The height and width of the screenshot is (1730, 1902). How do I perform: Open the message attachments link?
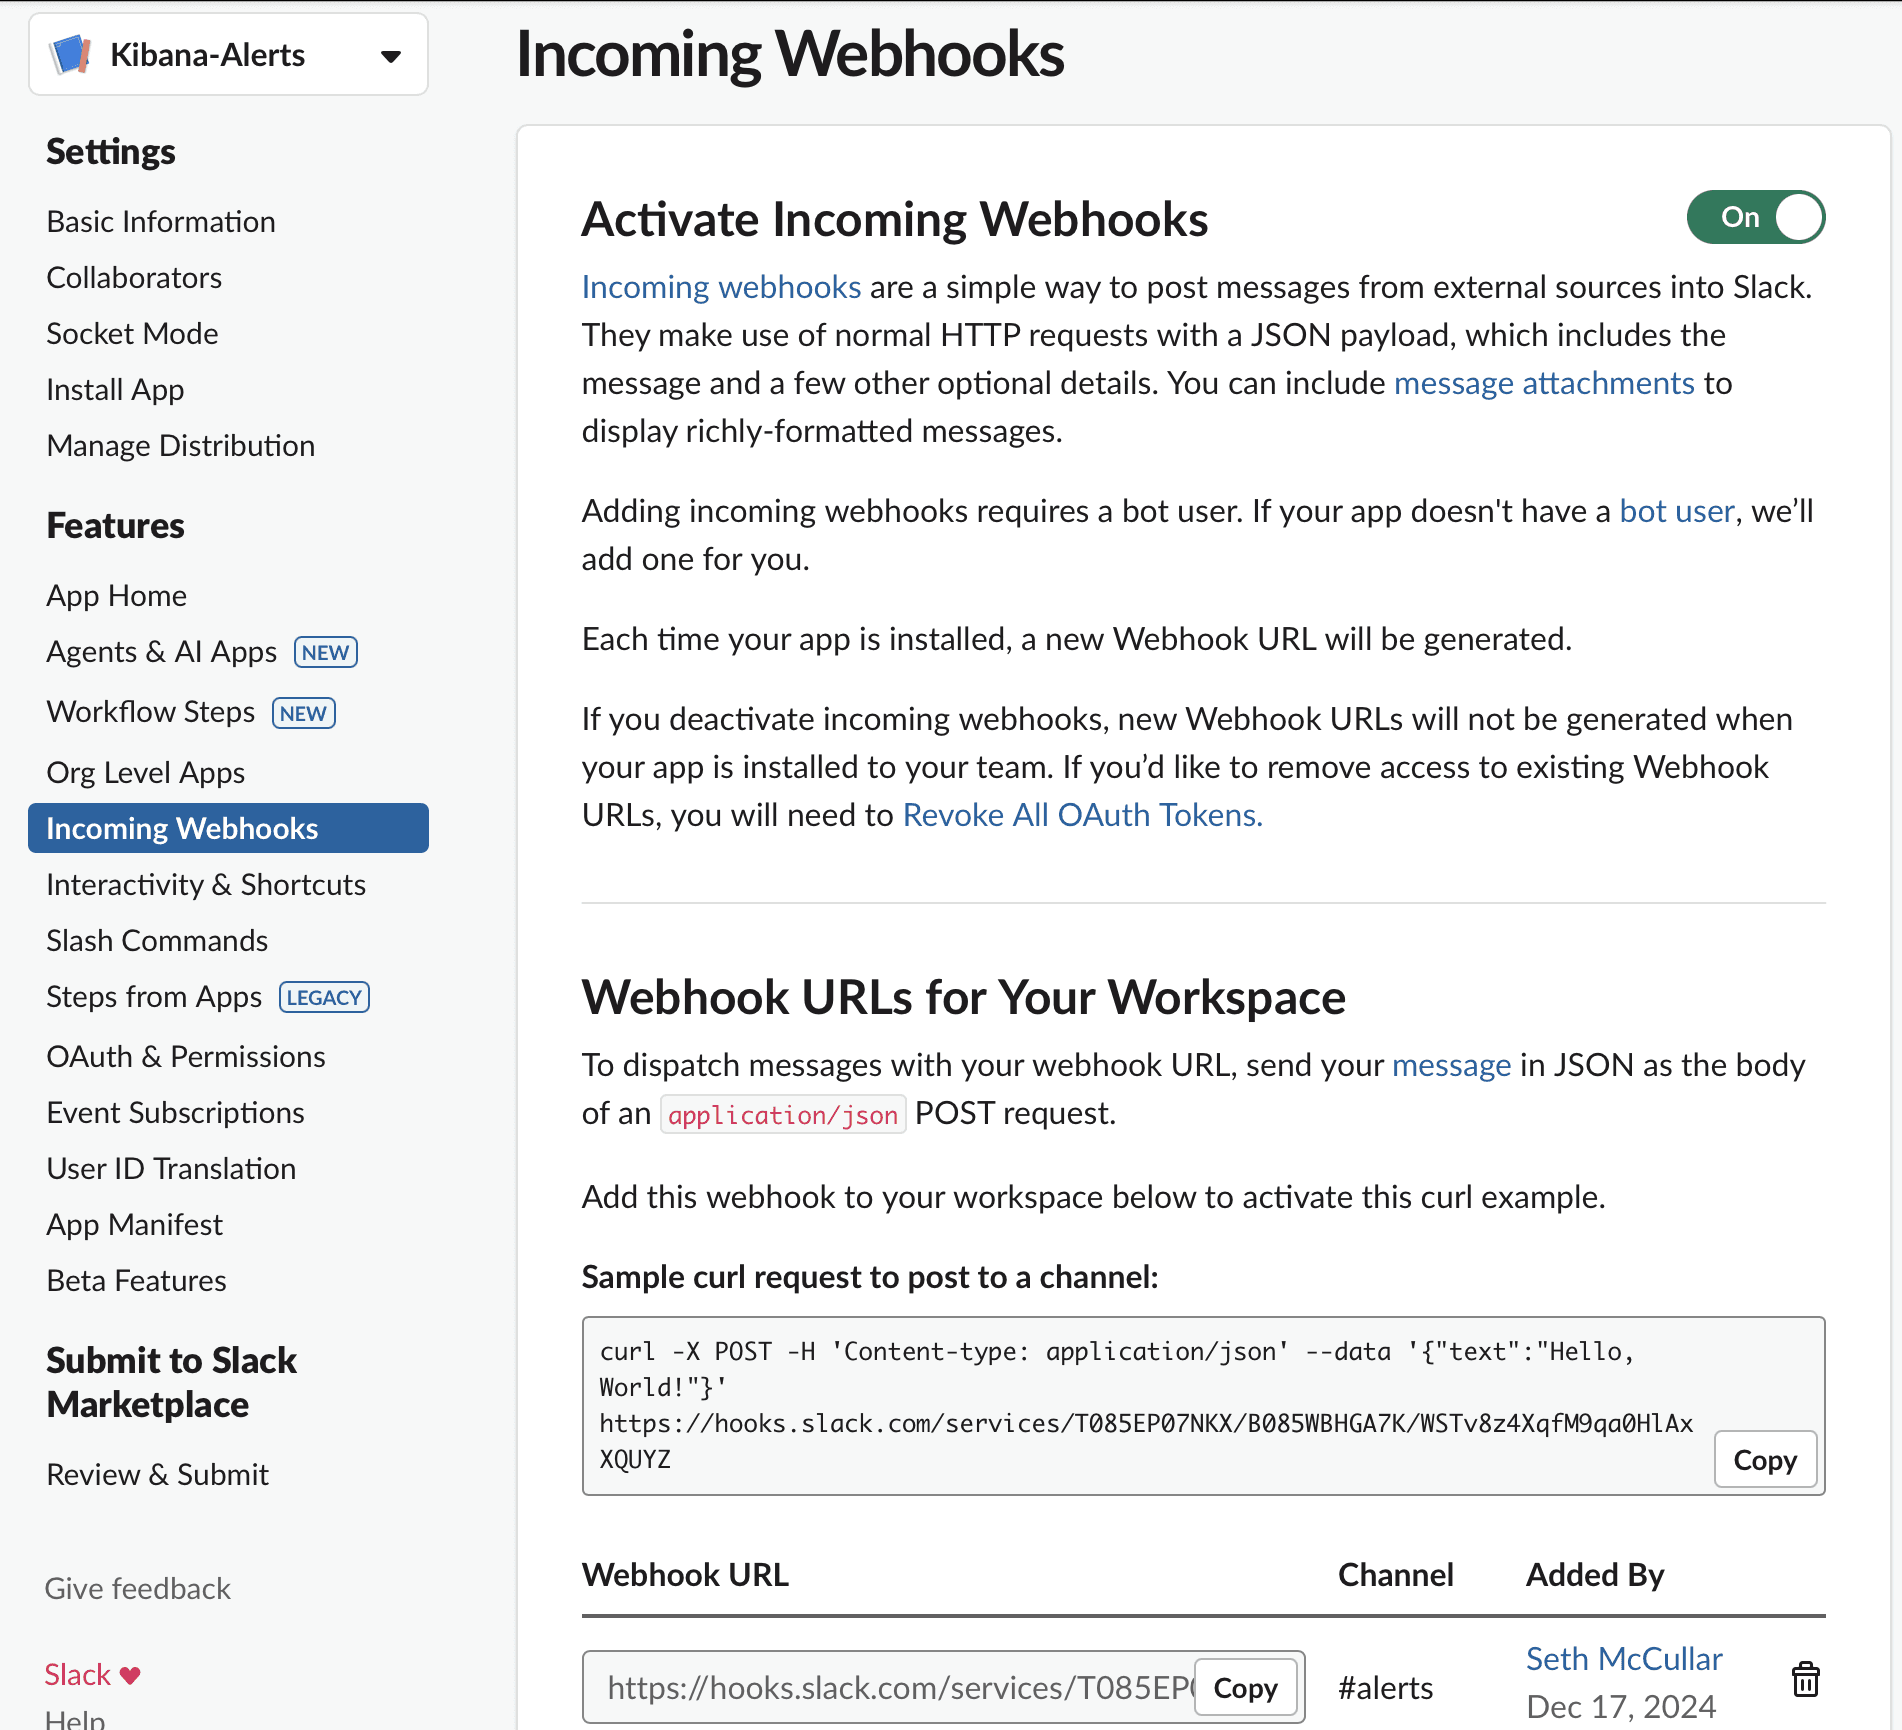(x=1544, y=383)
